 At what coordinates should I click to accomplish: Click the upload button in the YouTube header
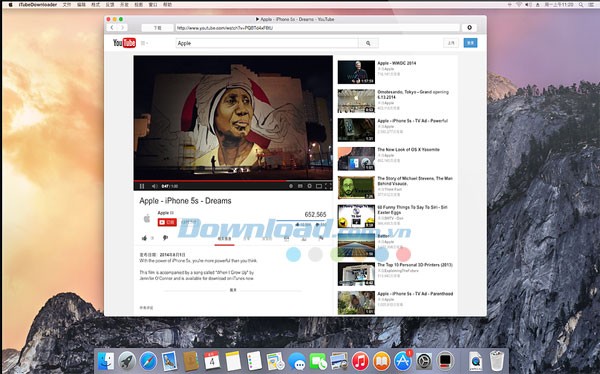point(451,43)
